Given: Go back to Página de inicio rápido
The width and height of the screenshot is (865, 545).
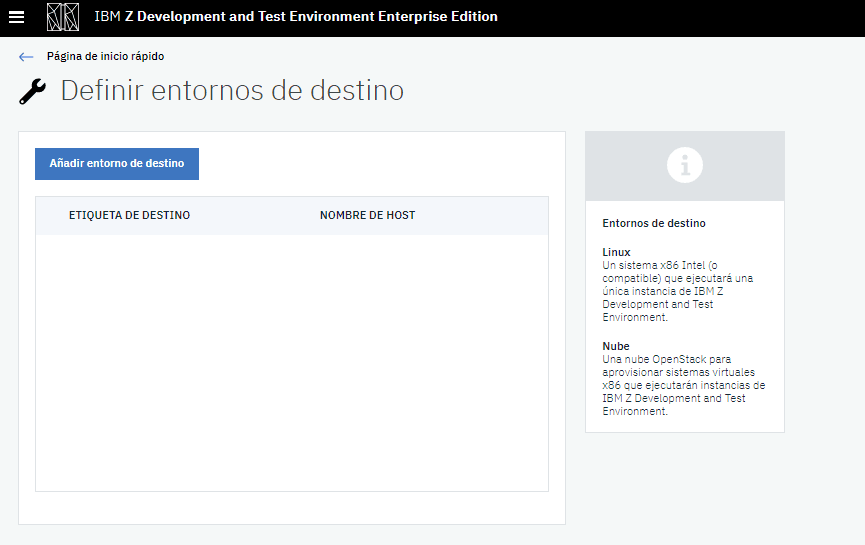Looking at the screenshot, I should coord(105,57).
